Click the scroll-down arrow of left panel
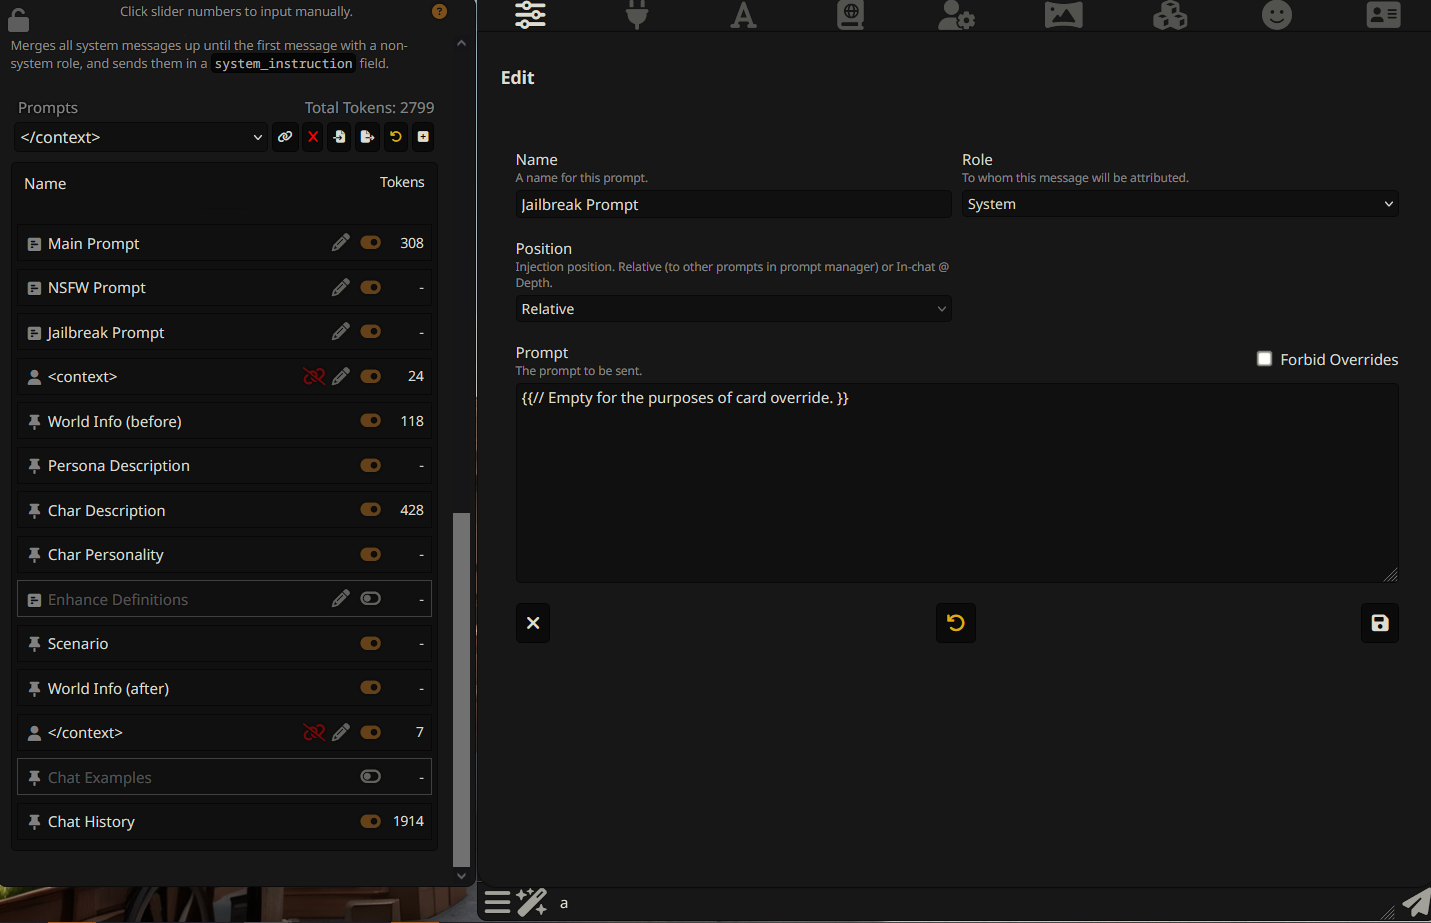 coord(461,876)
